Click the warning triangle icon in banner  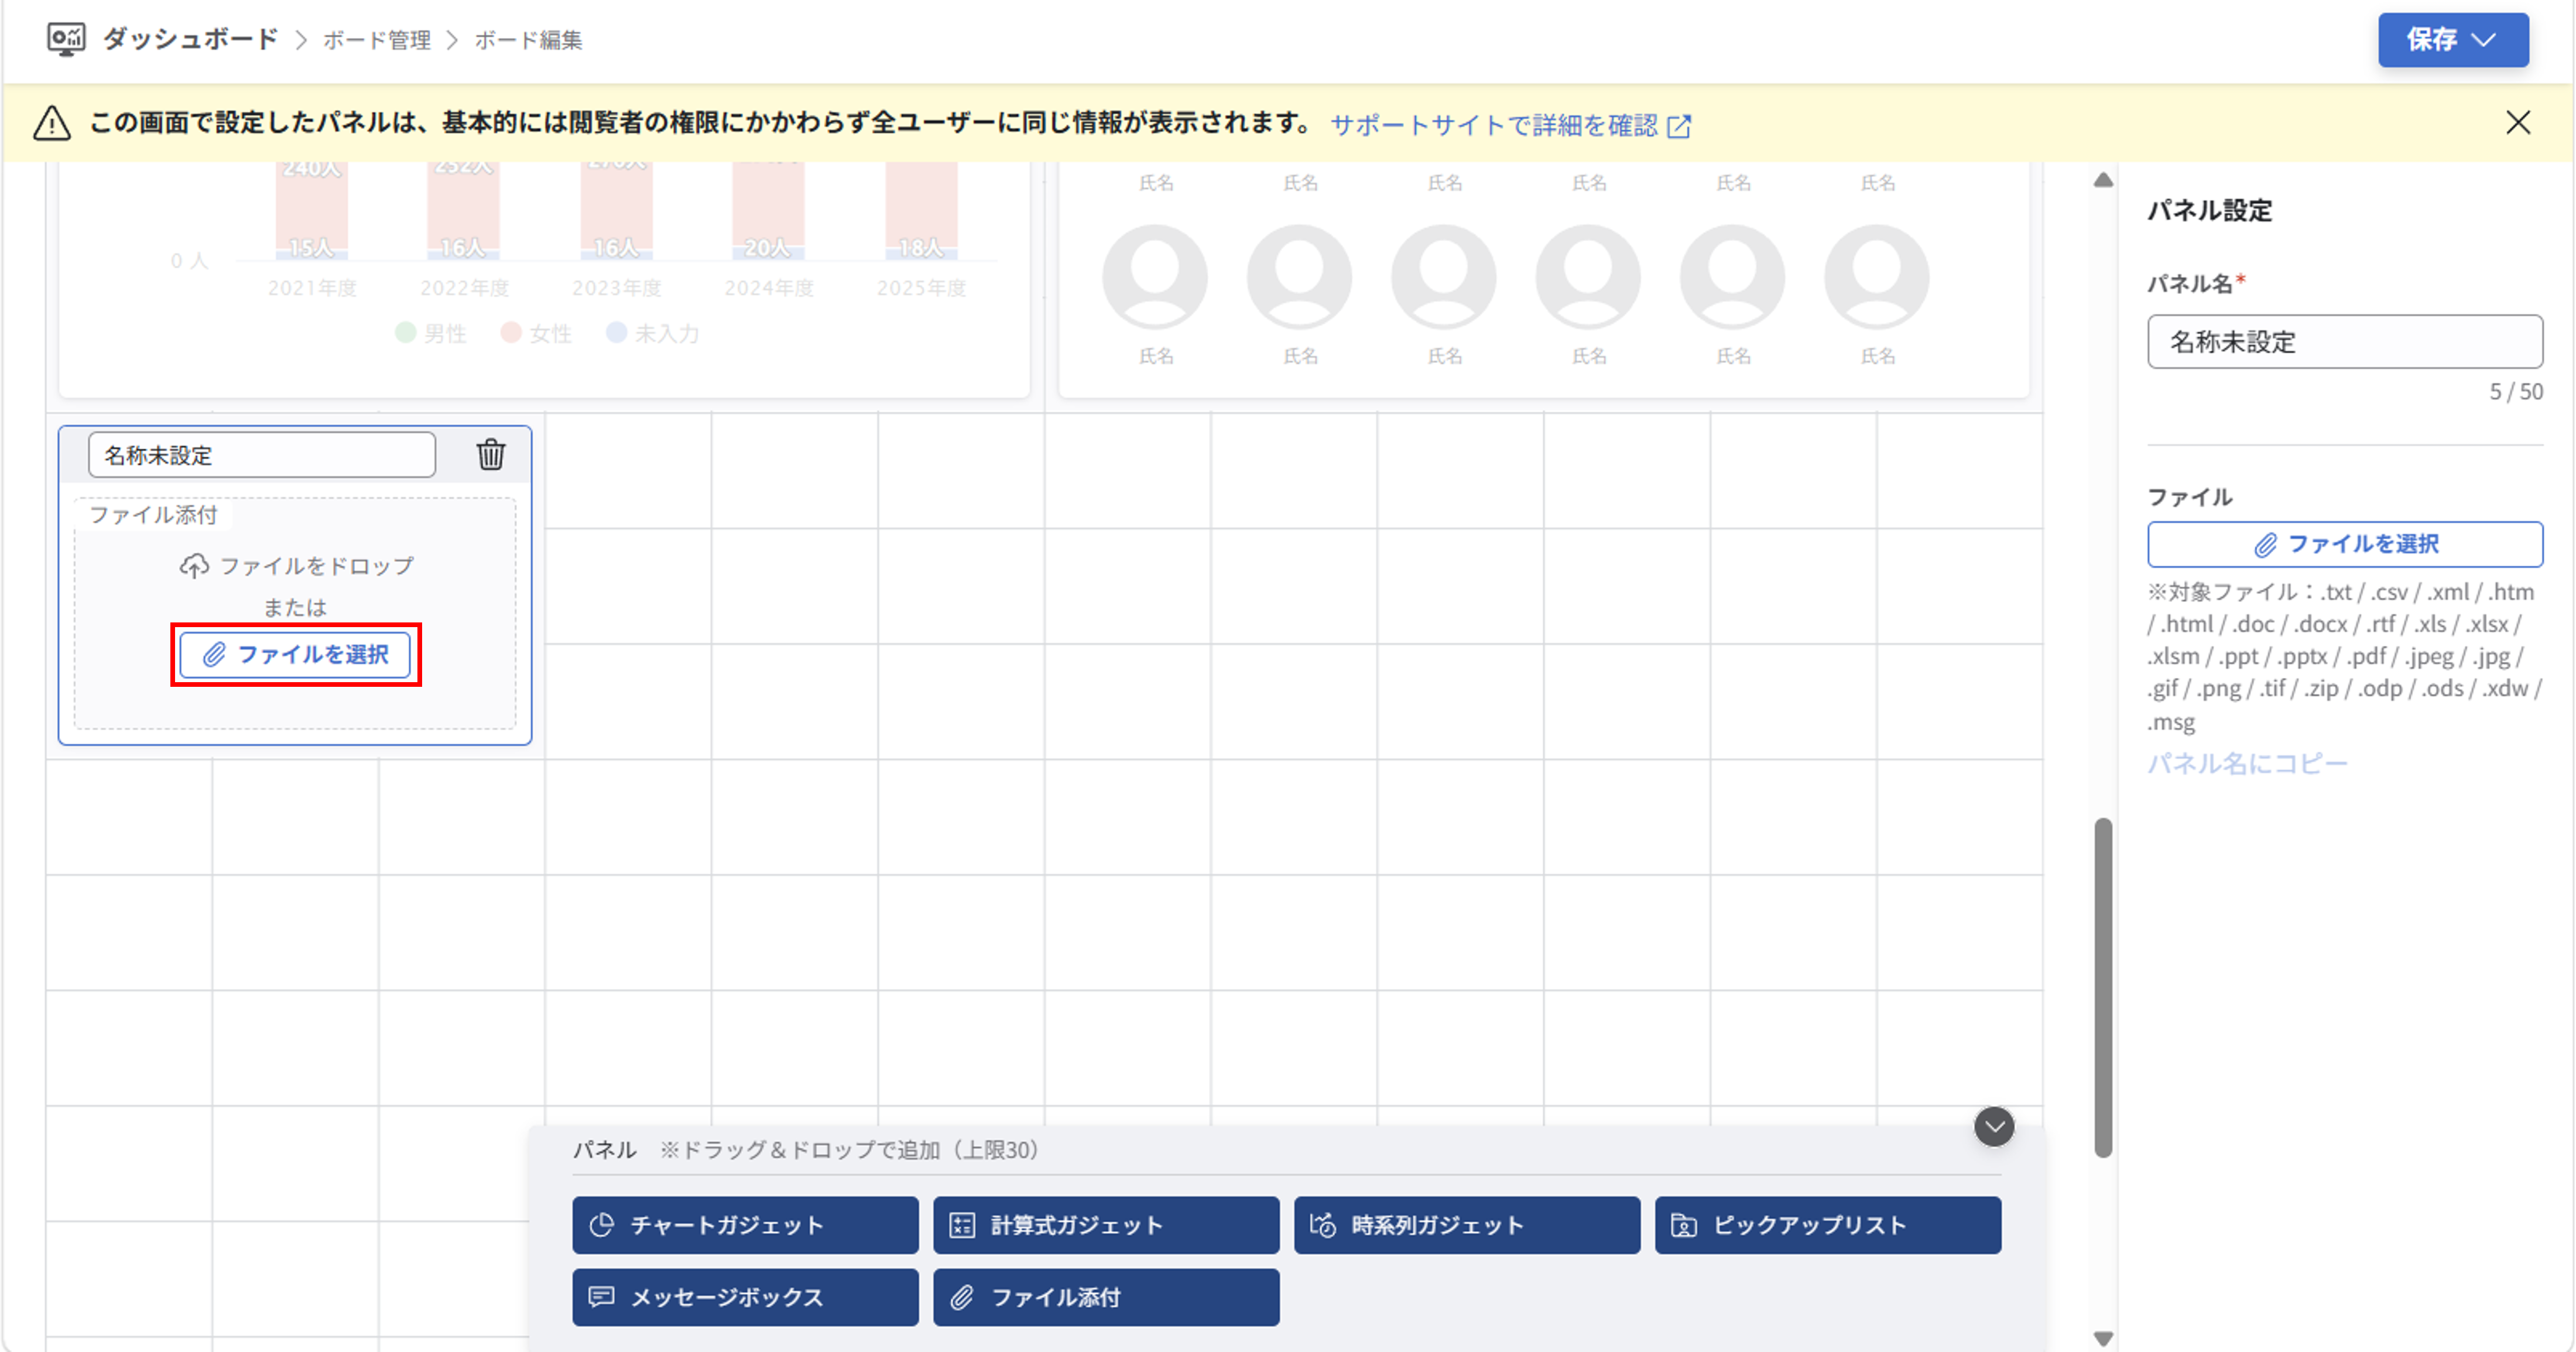tap(52, 124)
